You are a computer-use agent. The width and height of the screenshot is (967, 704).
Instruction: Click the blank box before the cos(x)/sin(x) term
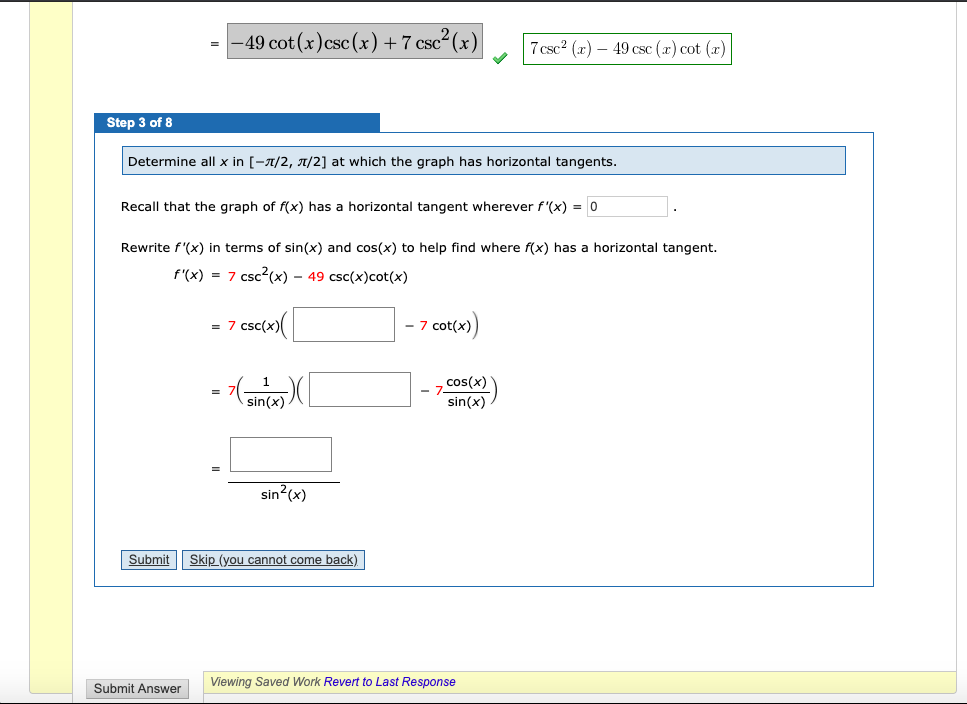click(359, 389)
